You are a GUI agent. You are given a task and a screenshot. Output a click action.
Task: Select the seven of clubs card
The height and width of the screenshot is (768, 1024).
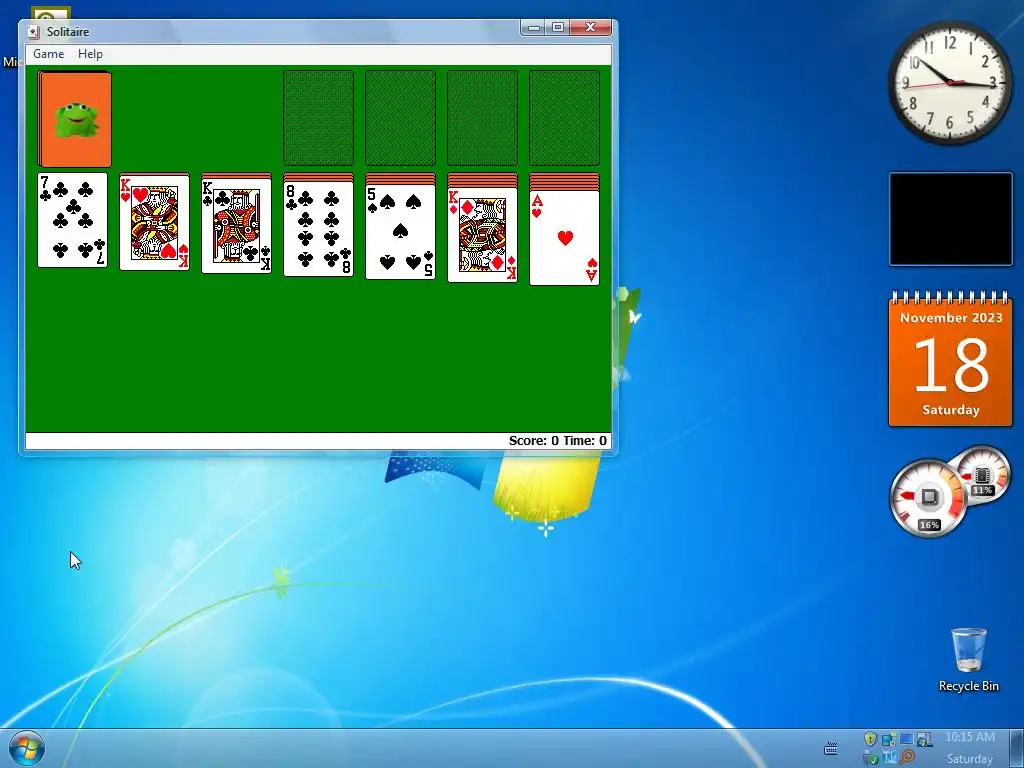[x=72, y=220]
